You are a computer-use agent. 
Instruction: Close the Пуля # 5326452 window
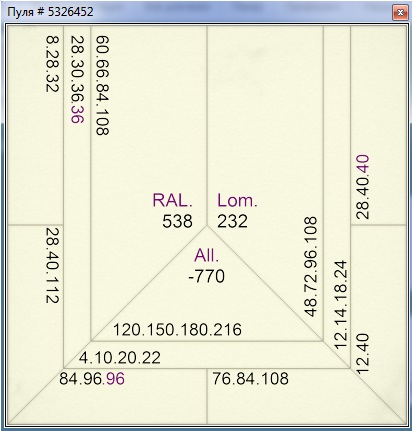pos(400,13)
